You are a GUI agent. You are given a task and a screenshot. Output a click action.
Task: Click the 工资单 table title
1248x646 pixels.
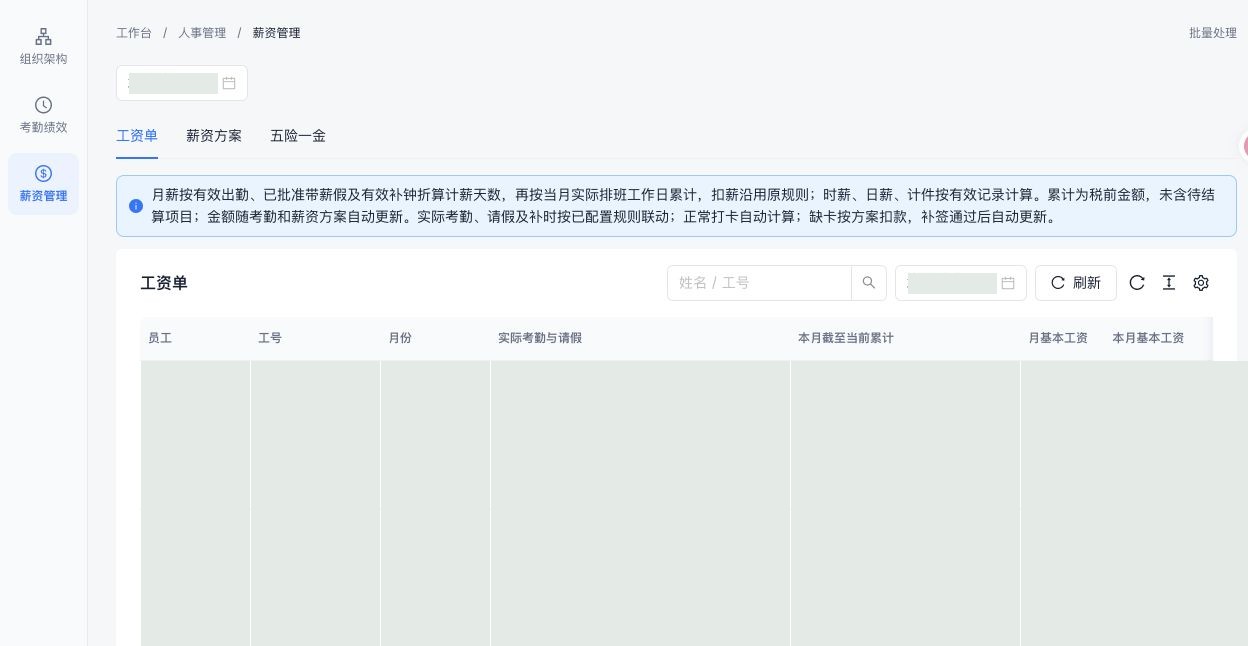[x=164, y=283]
